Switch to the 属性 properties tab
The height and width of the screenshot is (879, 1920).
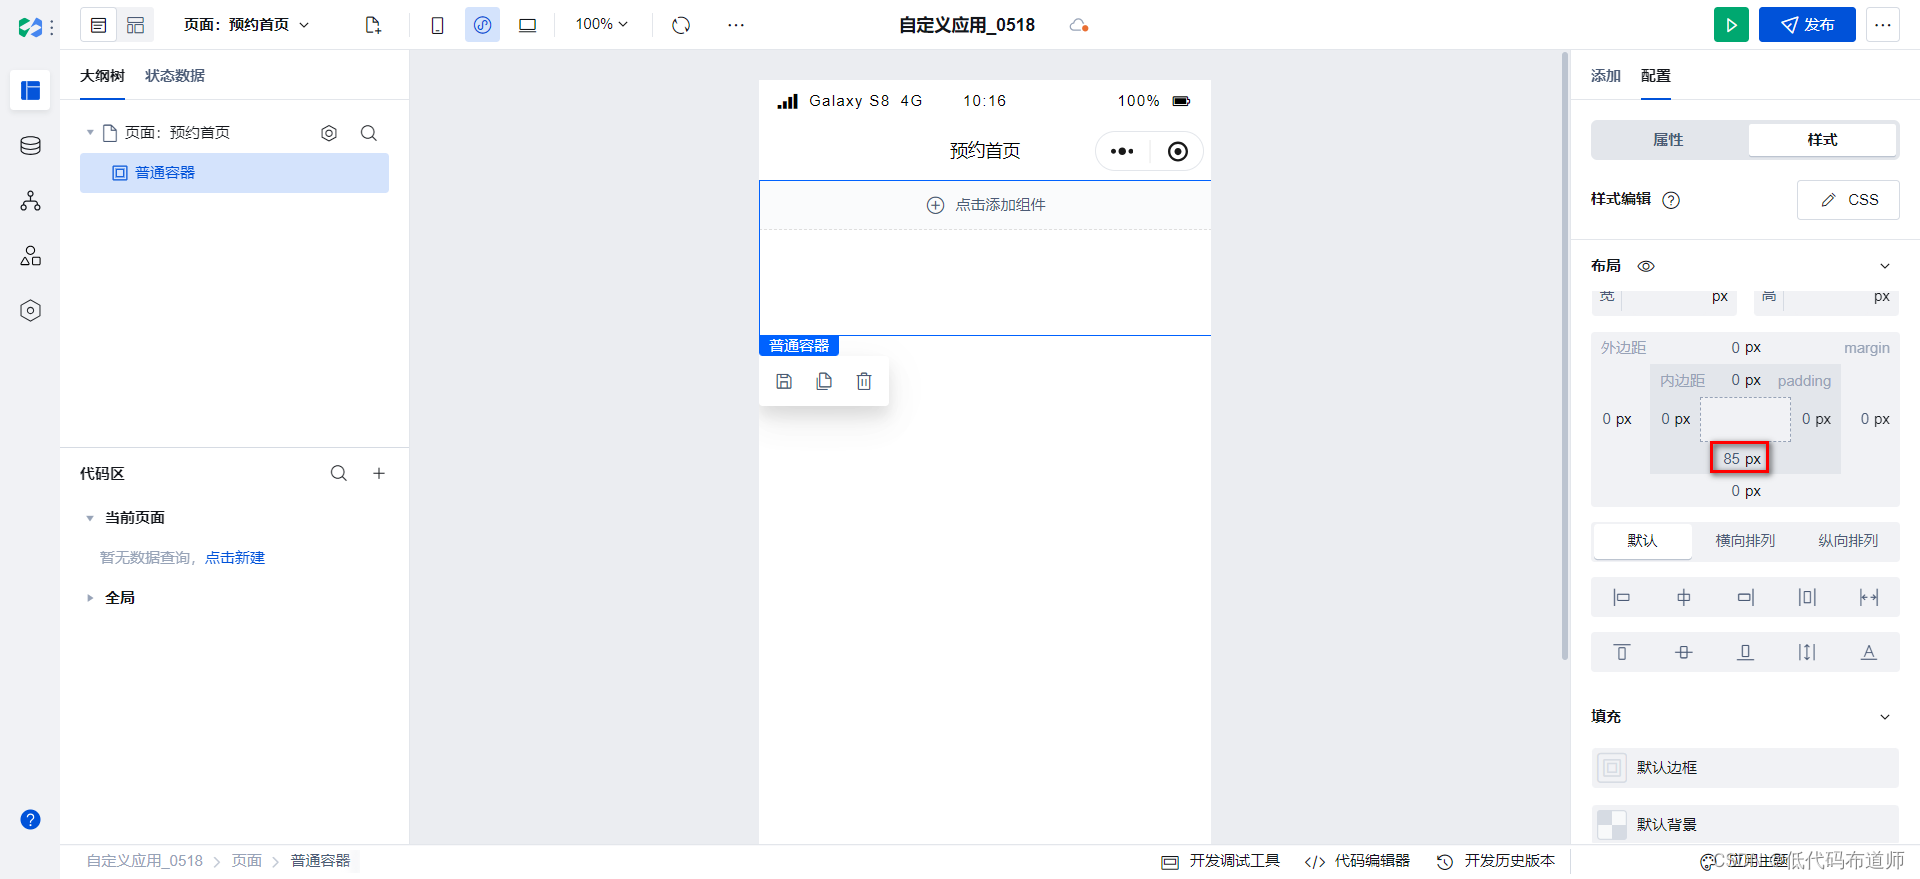click(x=1669, y=140)
